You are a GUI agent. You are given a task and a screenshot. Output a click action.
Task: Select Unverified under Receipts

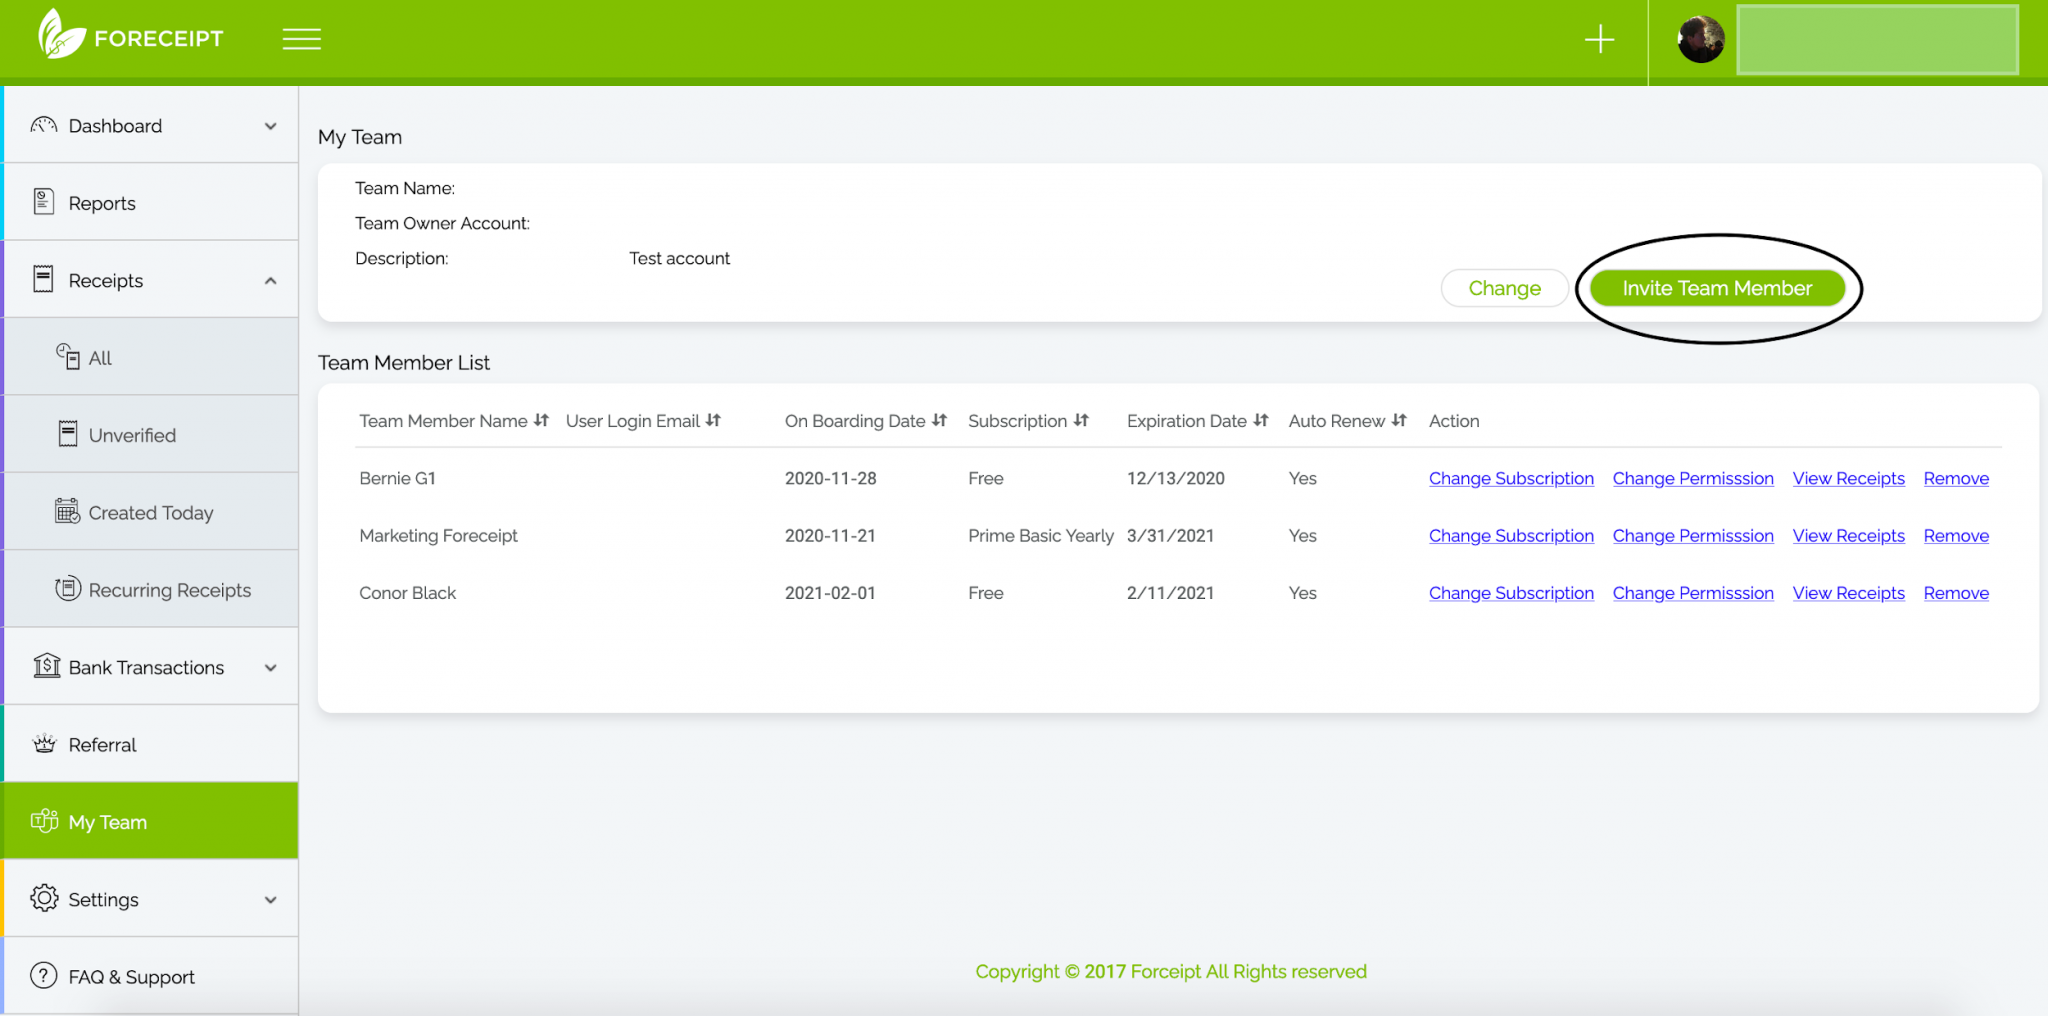pos(131,434)
